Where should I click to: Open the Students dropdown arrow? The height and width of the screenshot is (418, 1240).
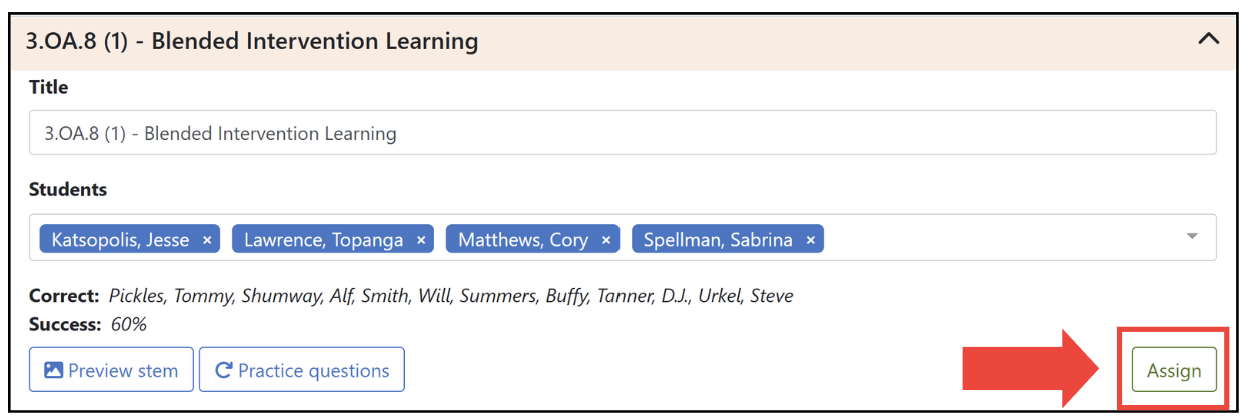pos(1192,237)
